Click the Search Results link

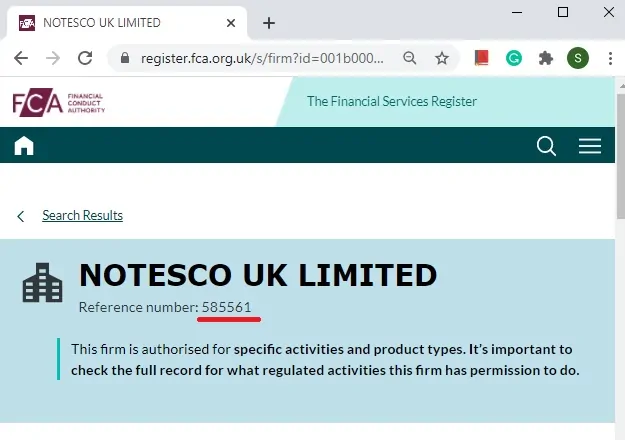83,215
